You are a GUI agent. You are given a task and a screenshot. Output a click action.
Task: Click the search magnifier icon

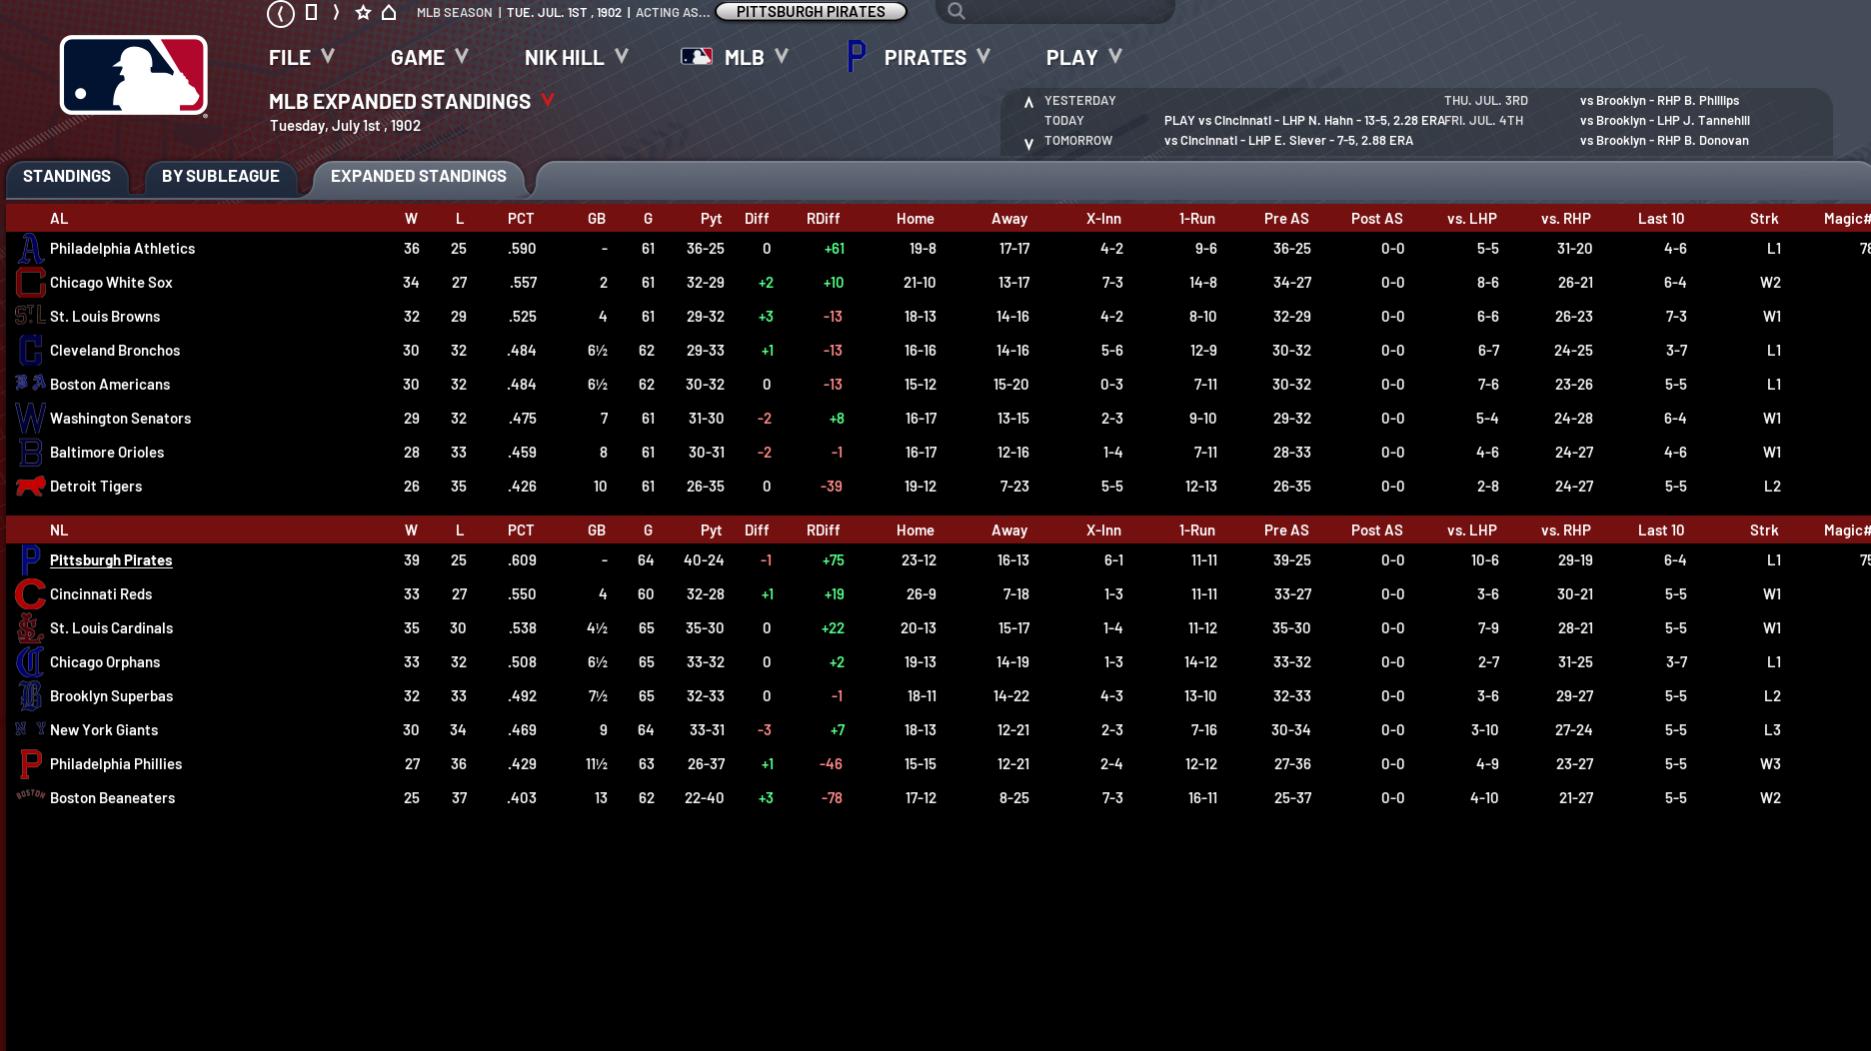click(x=956, y=12)
